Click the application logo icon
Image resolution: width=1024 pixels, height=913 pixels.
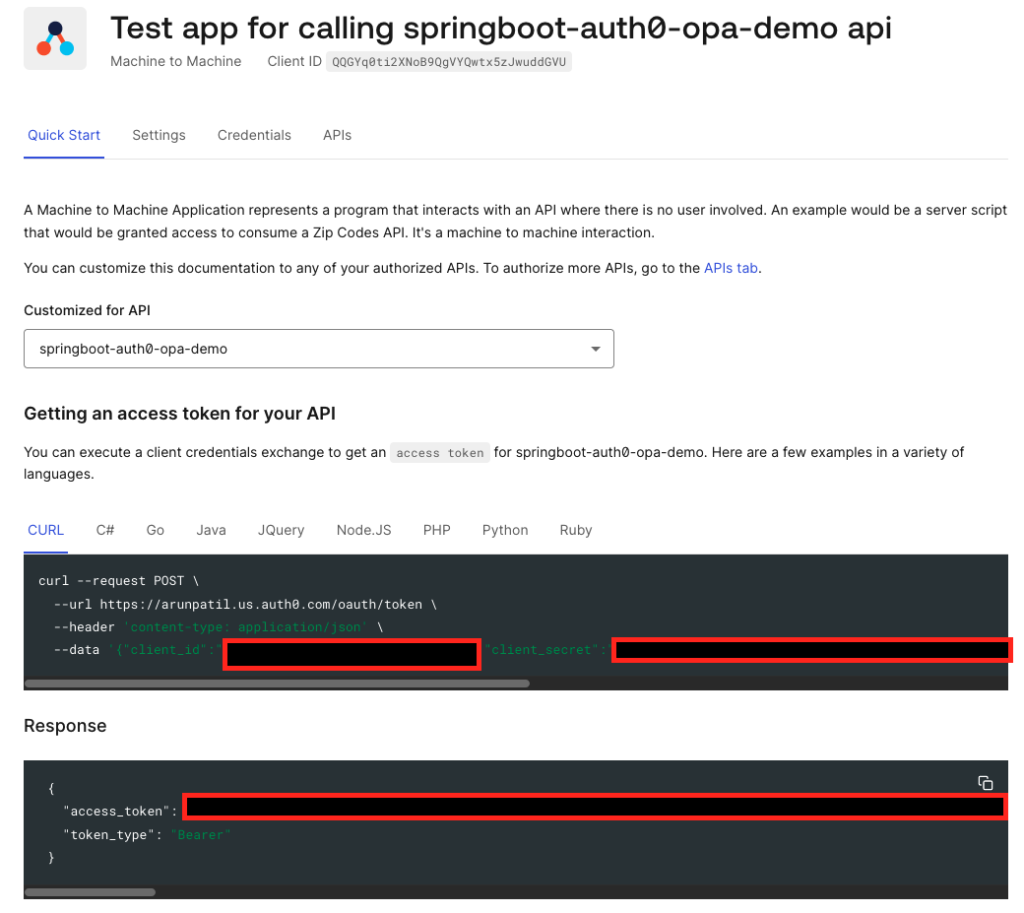coord(55,39)
